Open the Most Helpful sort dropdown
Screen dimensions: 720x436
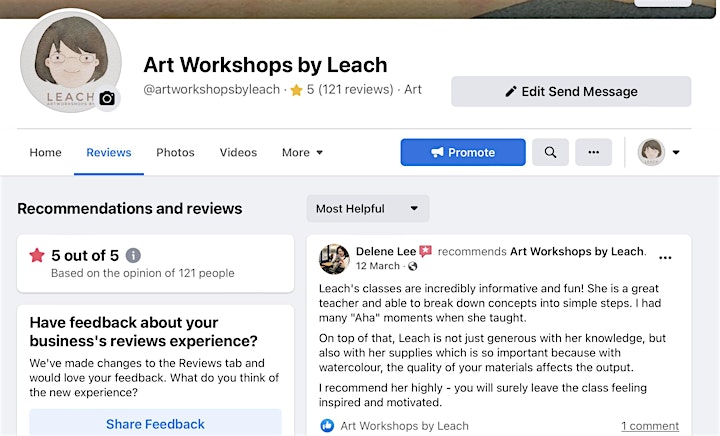[368, 209]
